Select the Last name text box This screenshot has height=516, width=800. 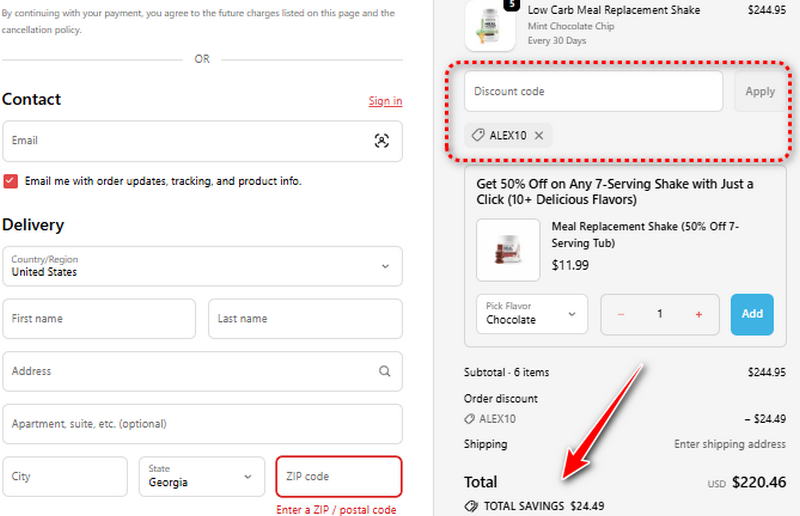(304, 319)
